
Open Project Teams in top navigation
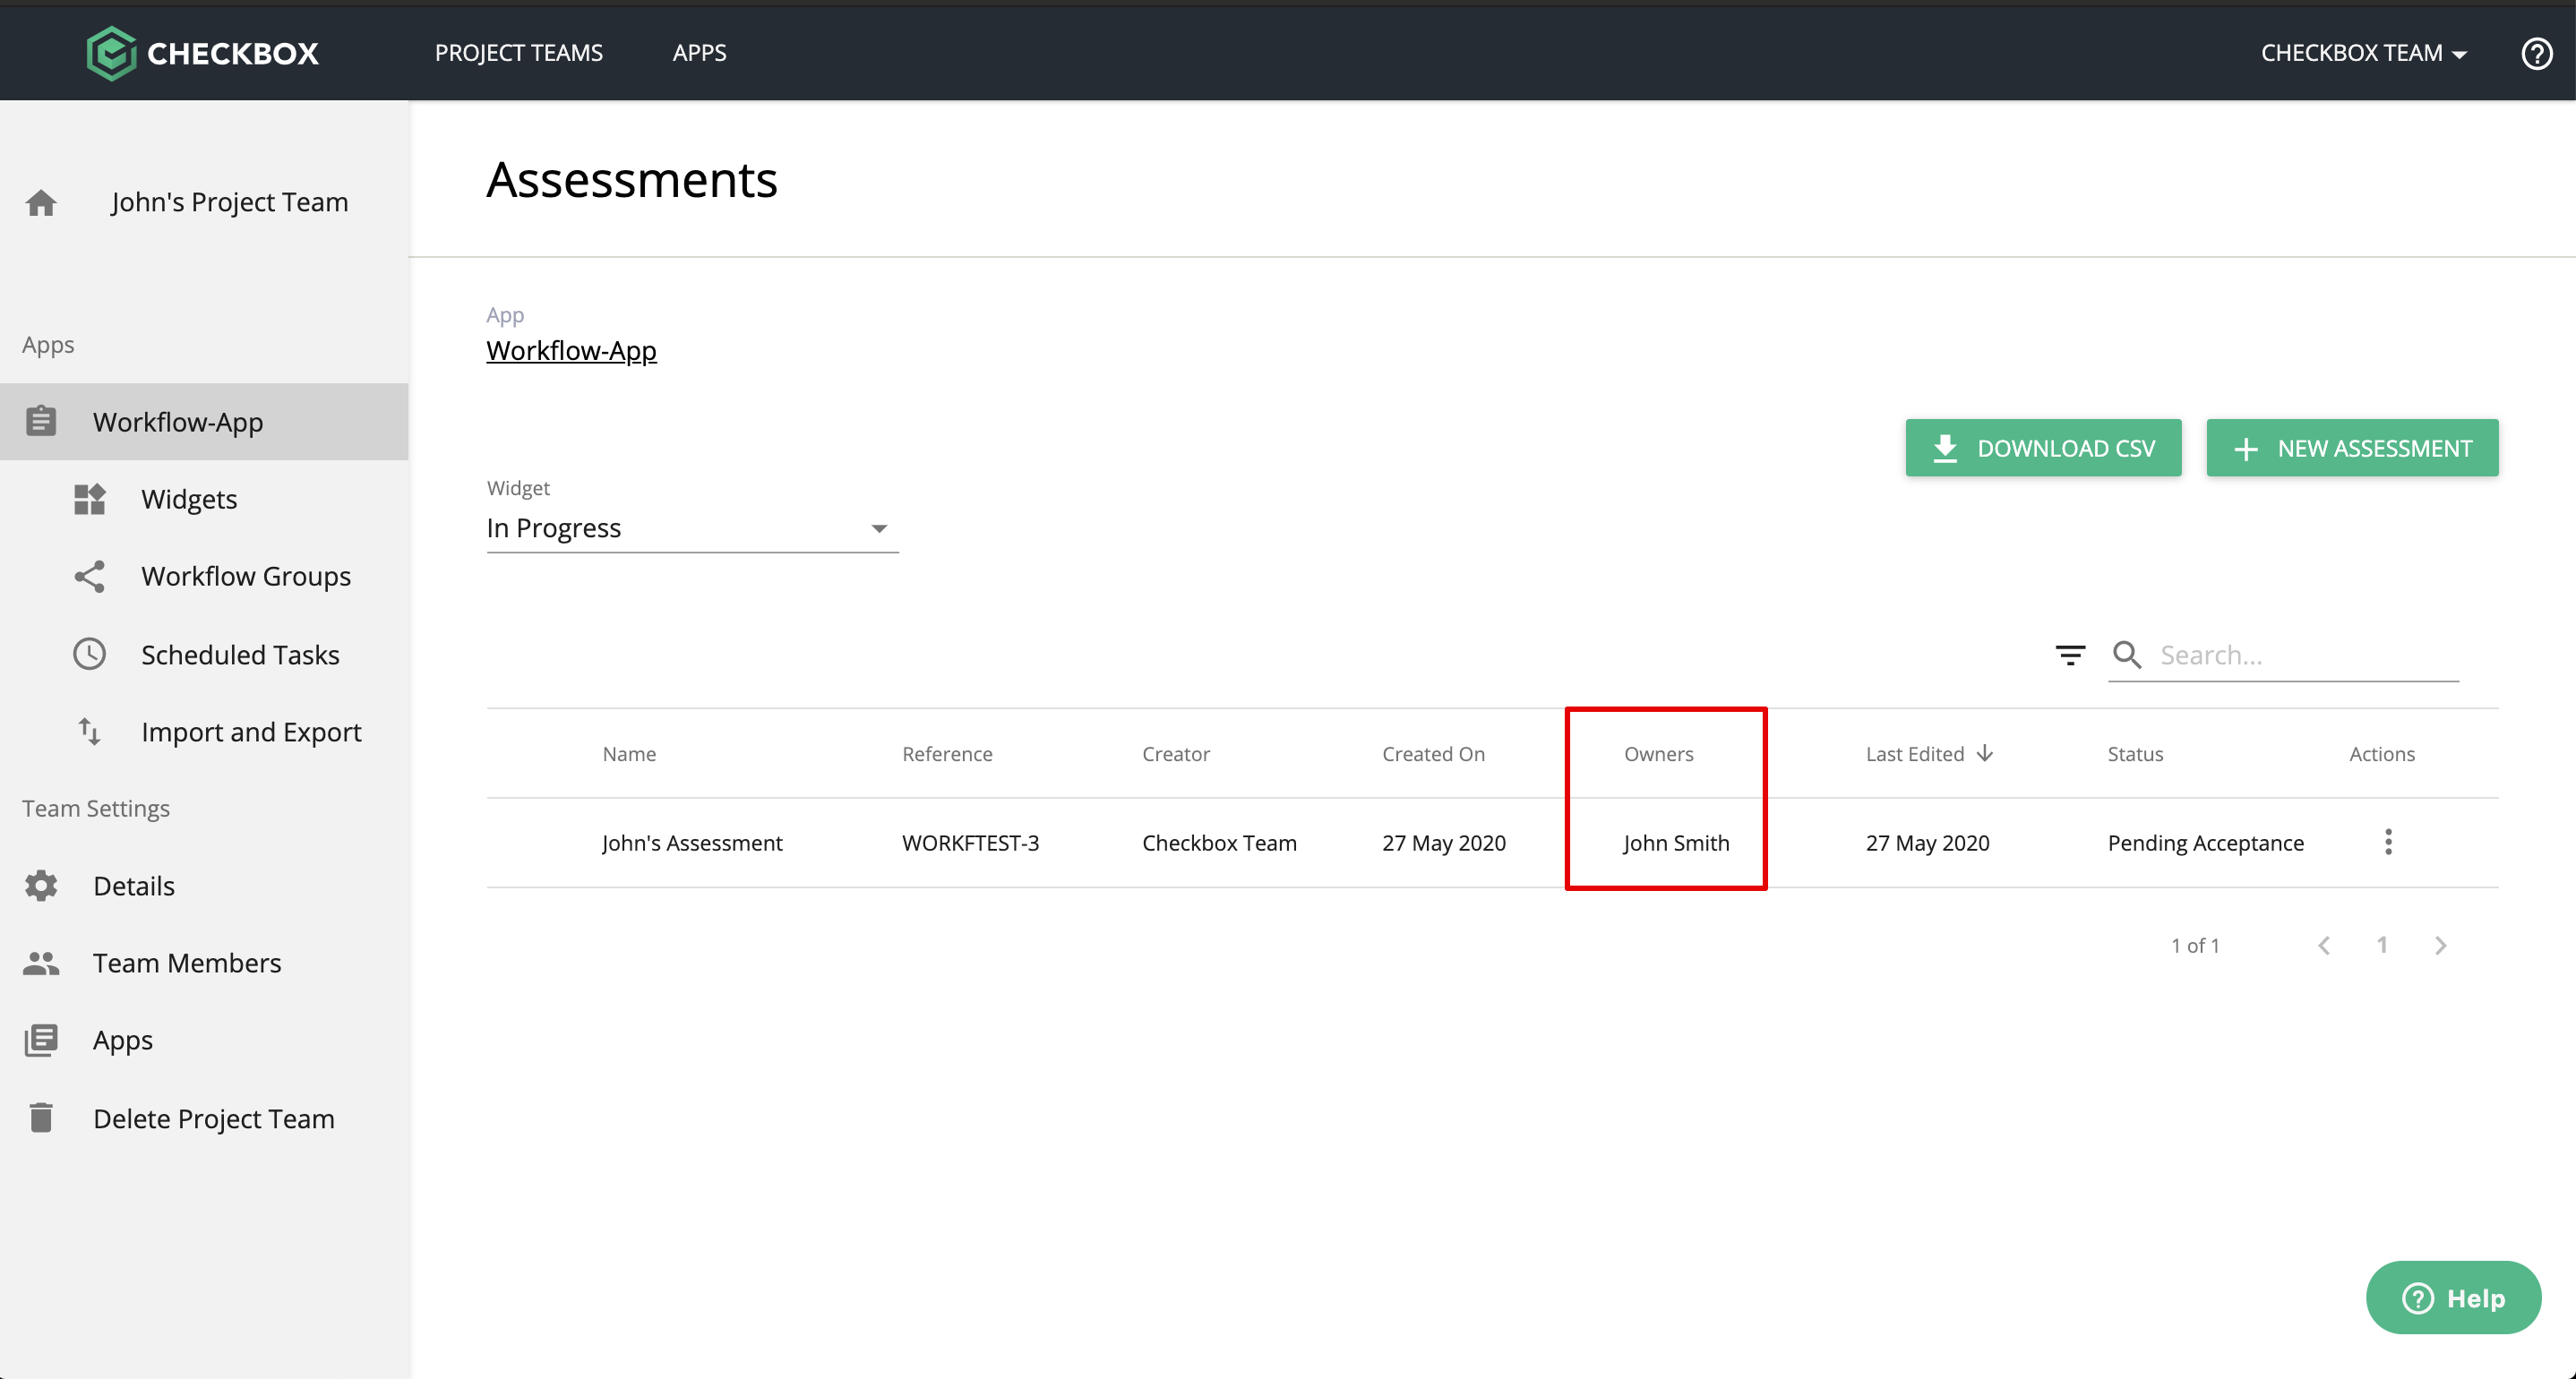coord(519,53)
